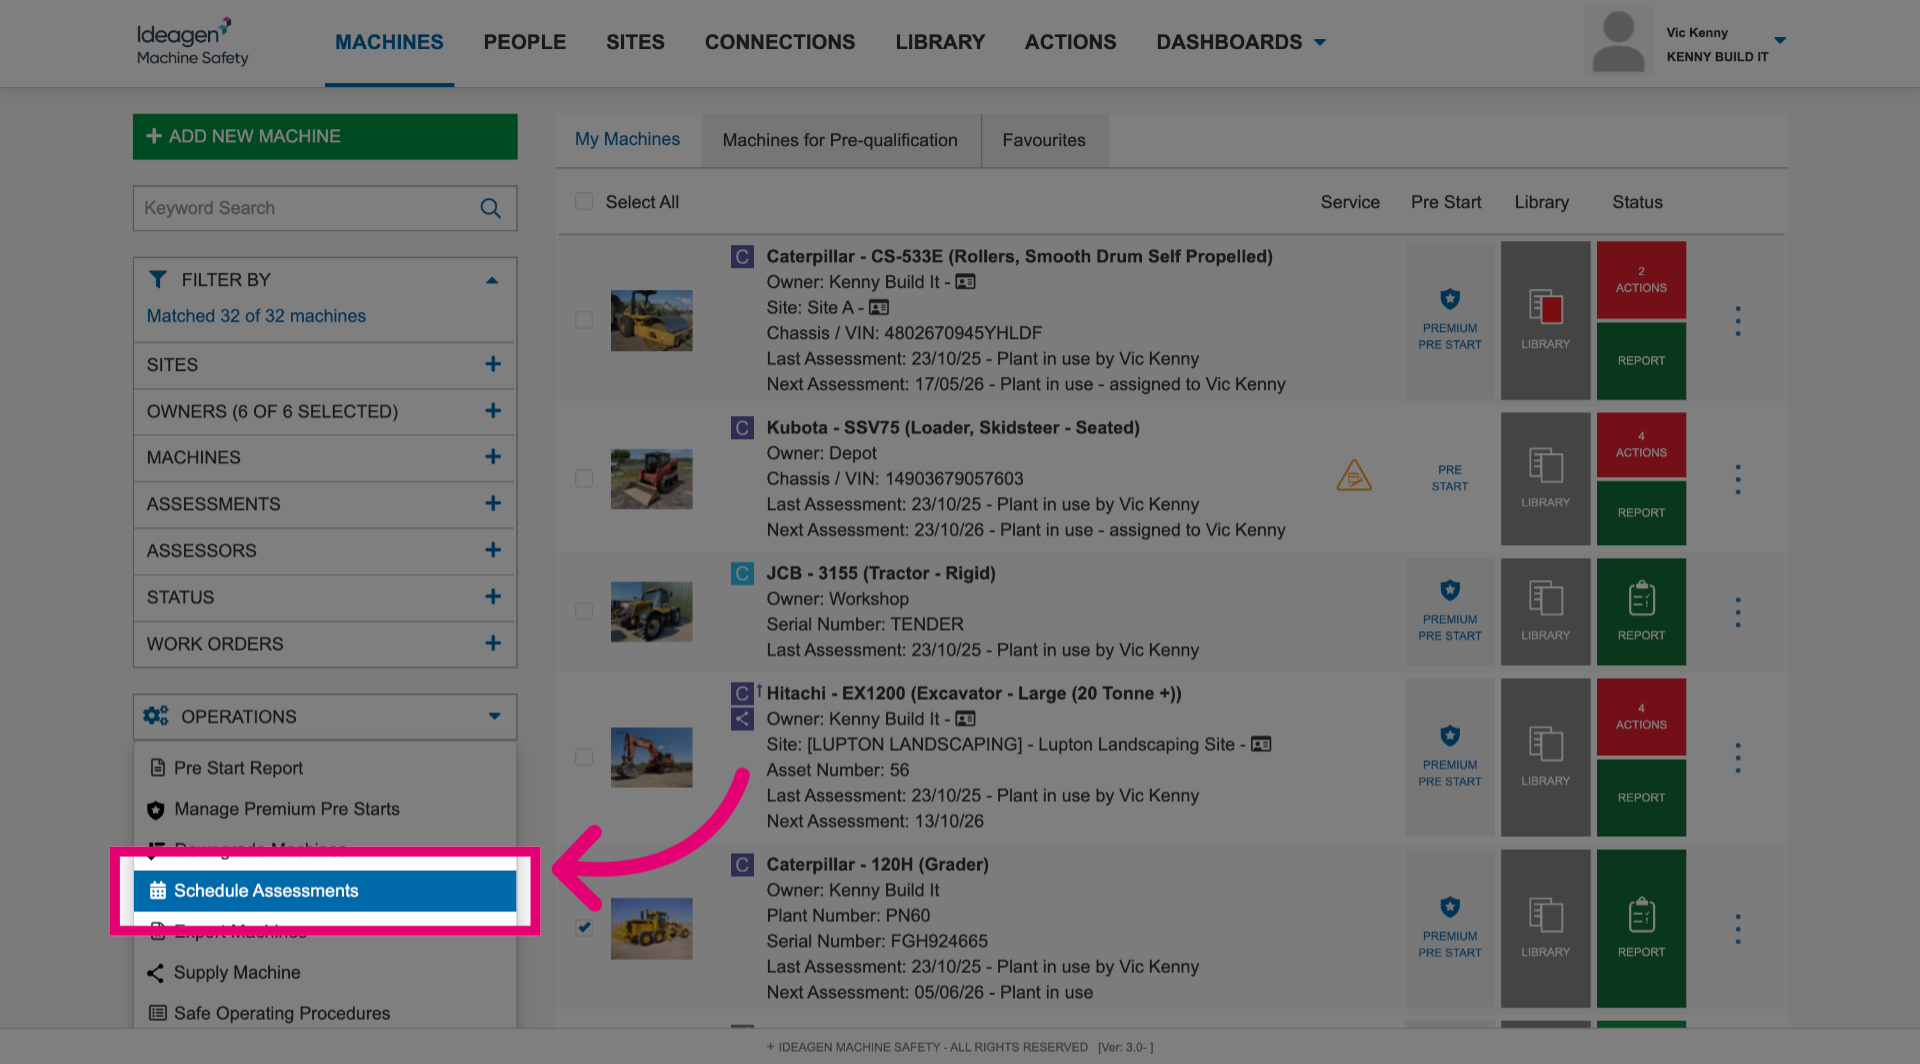
Task: Open Library for Caterpillar 120H
Action: (x=1545, y=928)
